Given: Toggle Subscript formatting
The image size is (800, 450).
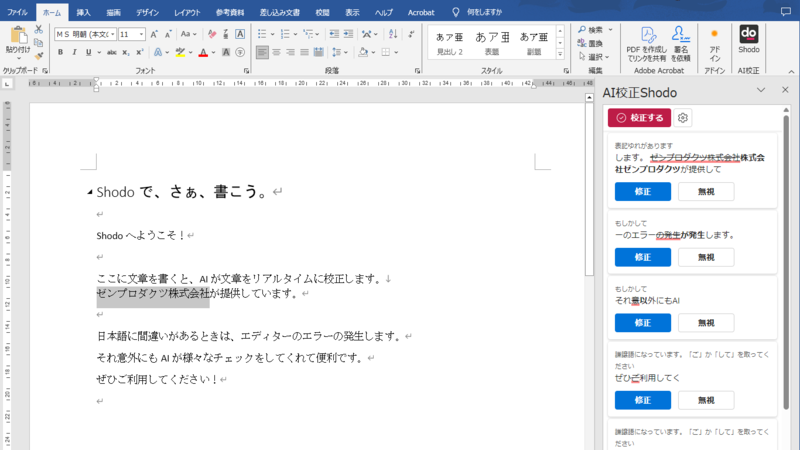Looking at the screenshot, I should click(x=126, y=52).
